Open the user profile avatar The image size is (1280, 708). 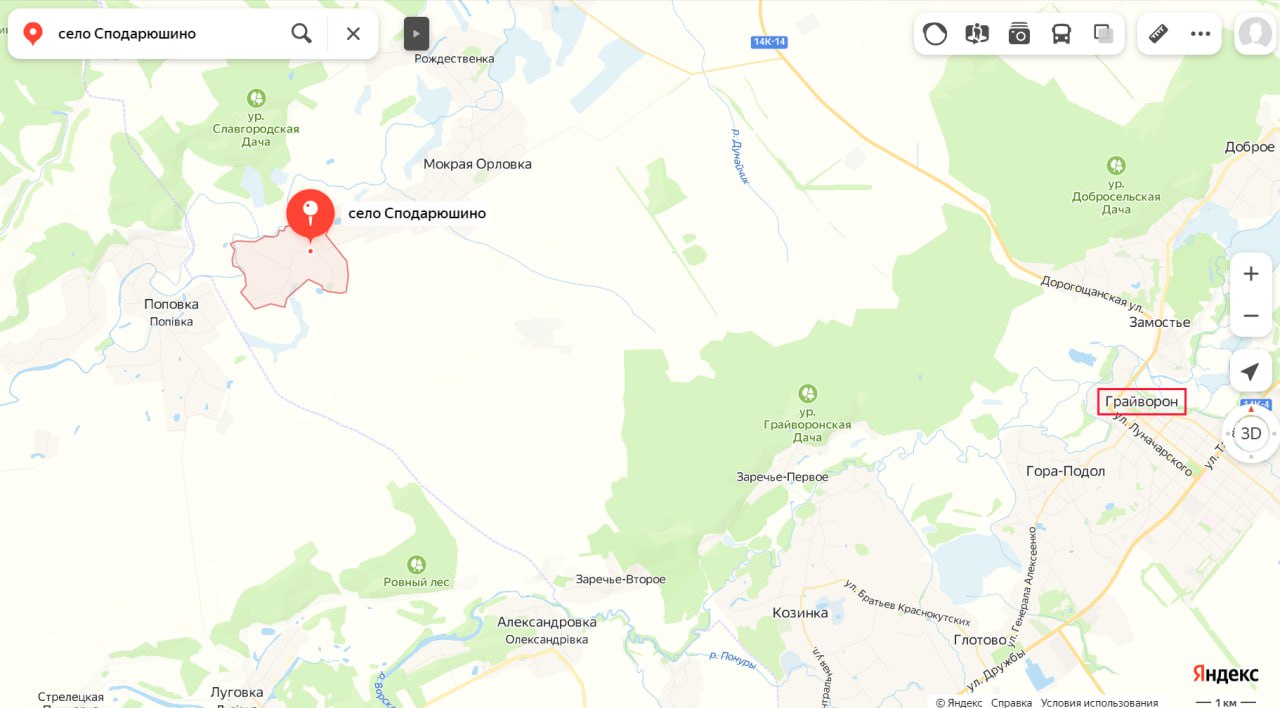point(1254,34)
